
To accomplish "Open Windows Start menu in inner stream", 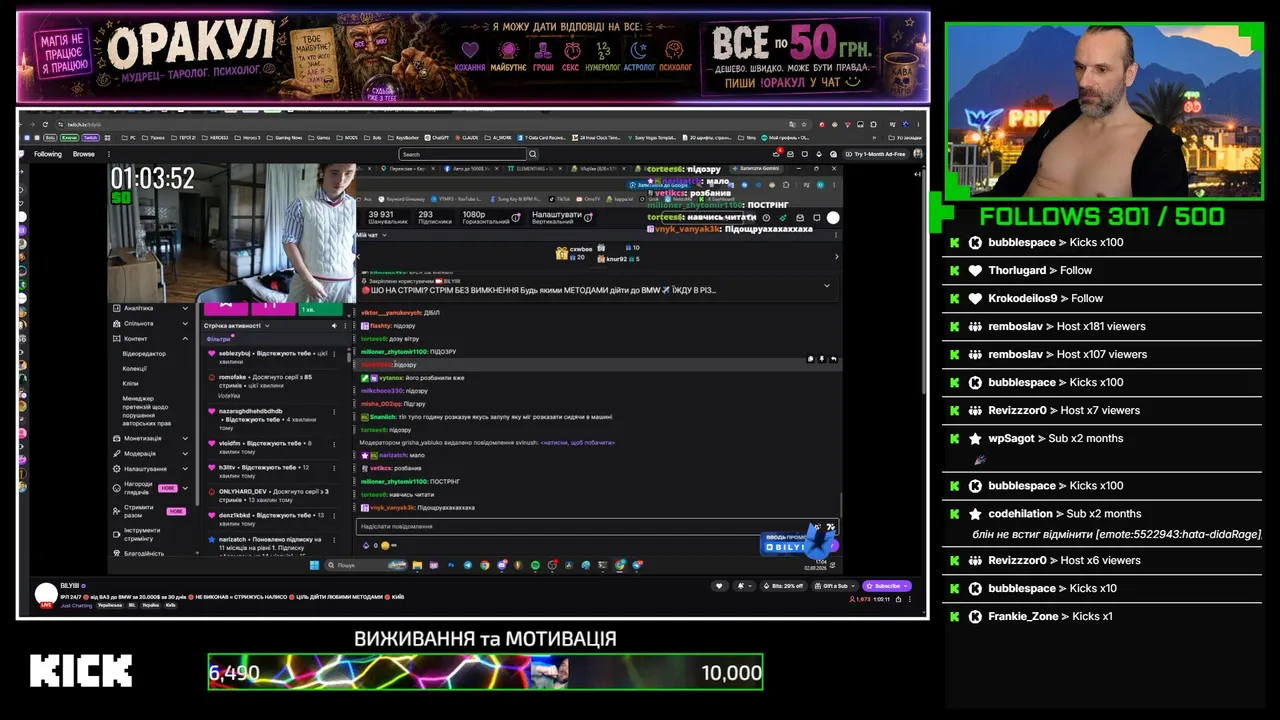I will pos(314,565).
